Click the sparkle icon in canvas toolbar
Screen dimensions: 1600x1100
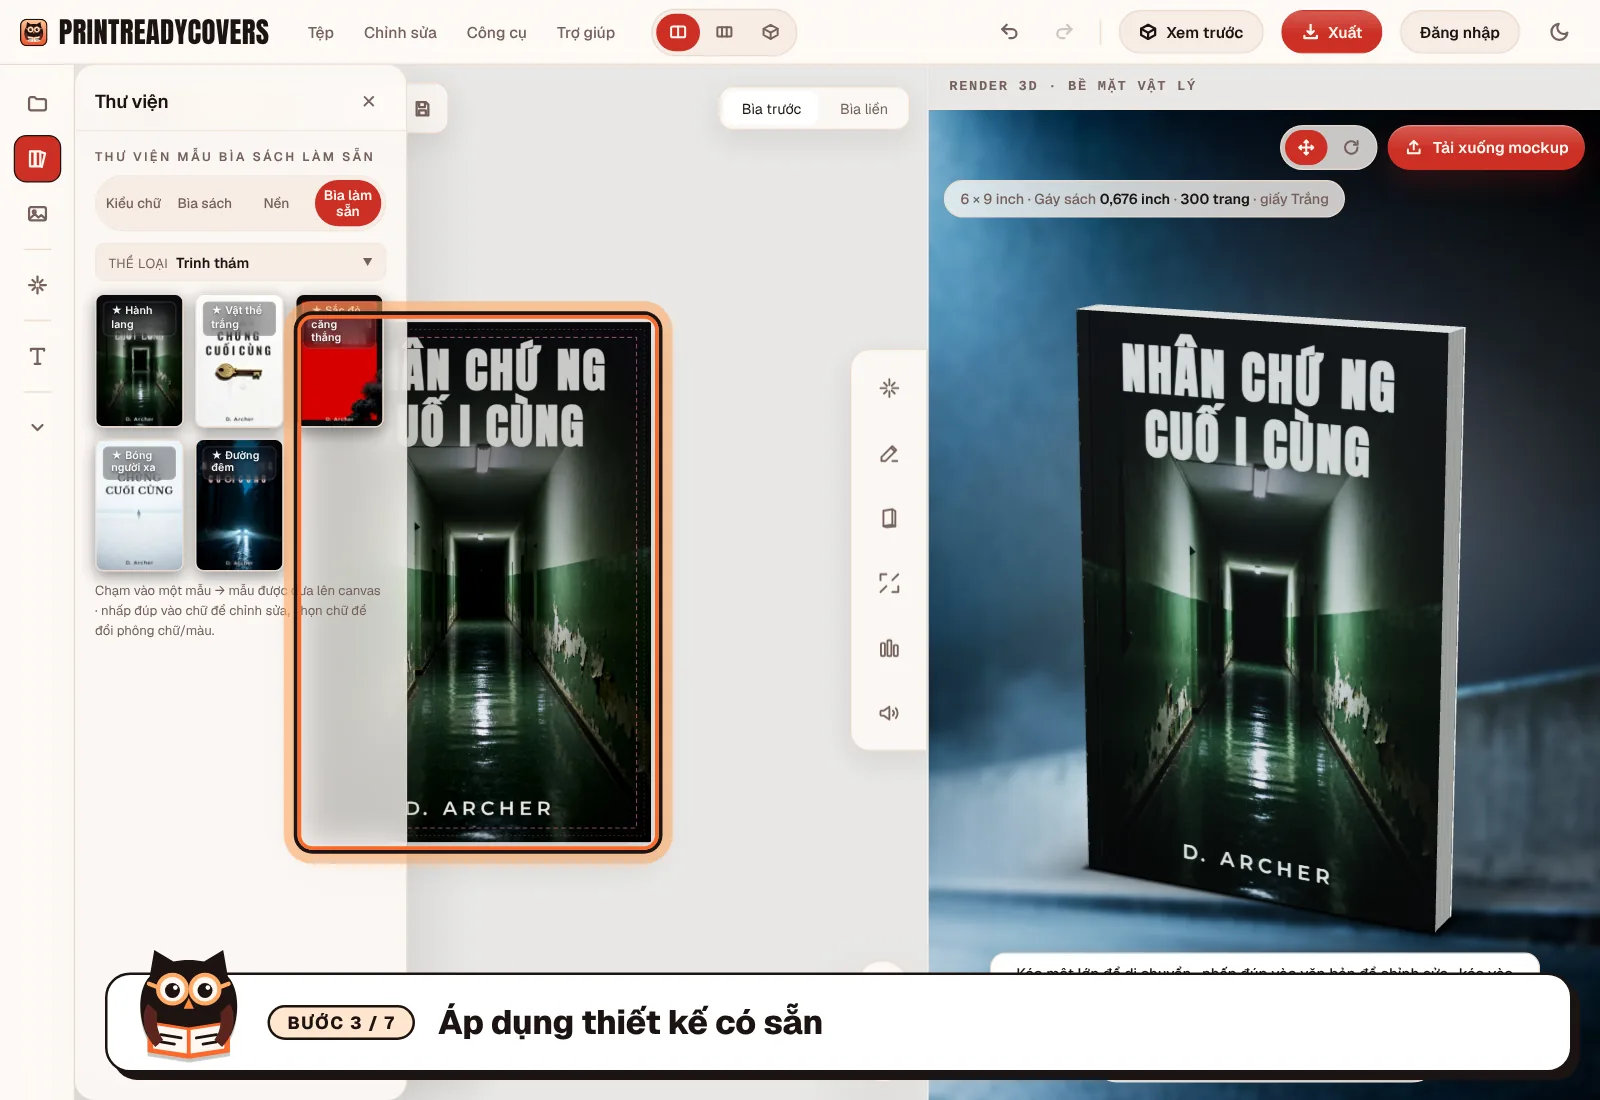tap(889, 388)
